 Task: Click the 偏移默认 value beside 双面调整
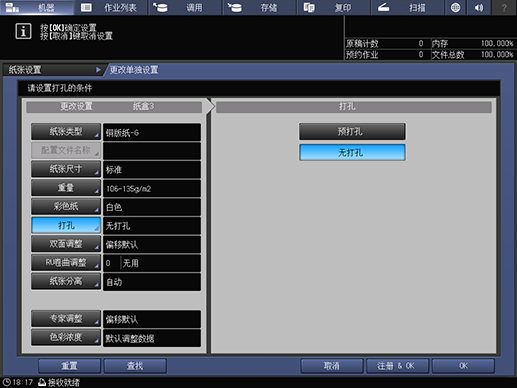(152, 244)
